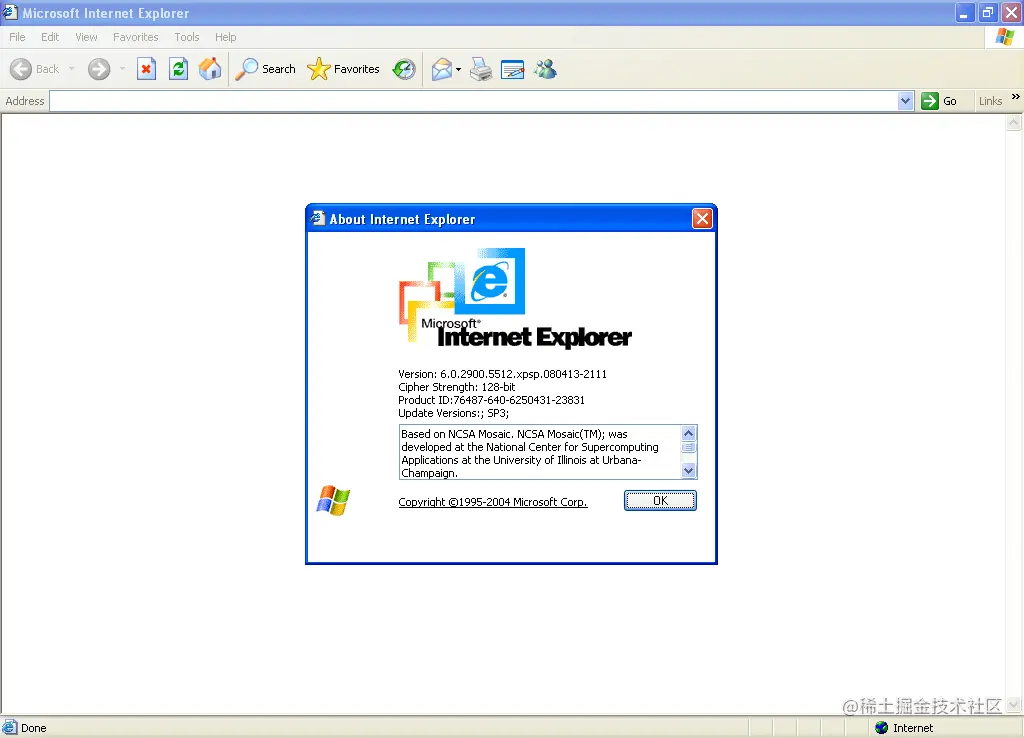1024x738 pixels.
Task: Click the Update Versions SP3 text
Action: [x=453, y=413]
